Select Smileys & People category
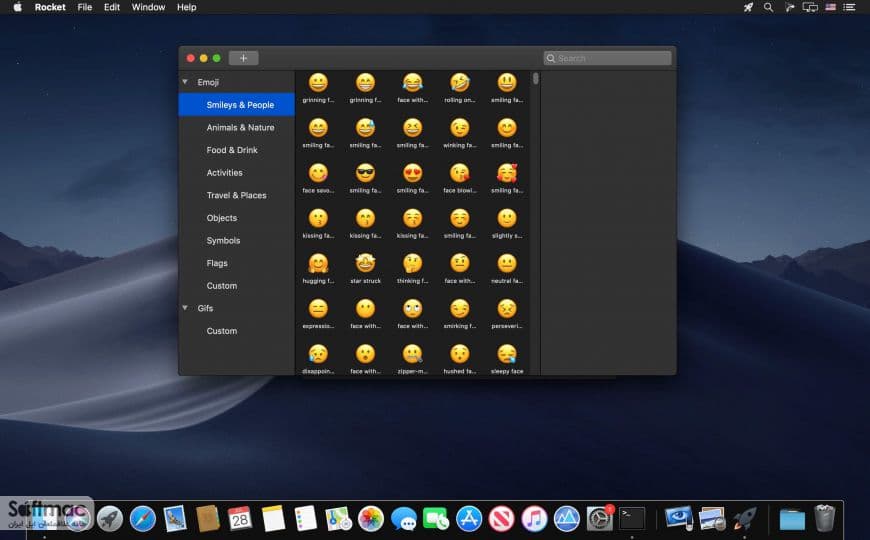Viewport: 870px width, 540px height. point(236,105)
